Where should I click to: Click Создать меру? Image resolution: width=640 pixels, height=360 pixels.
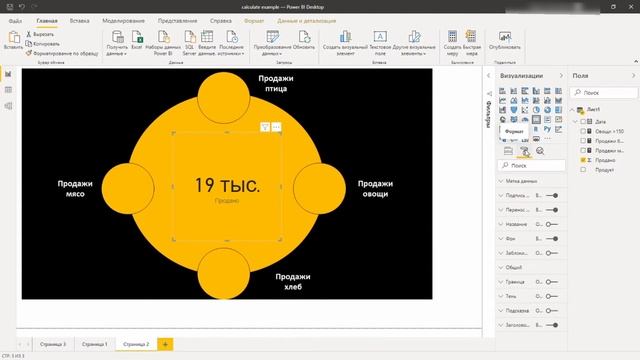(452, 43)
